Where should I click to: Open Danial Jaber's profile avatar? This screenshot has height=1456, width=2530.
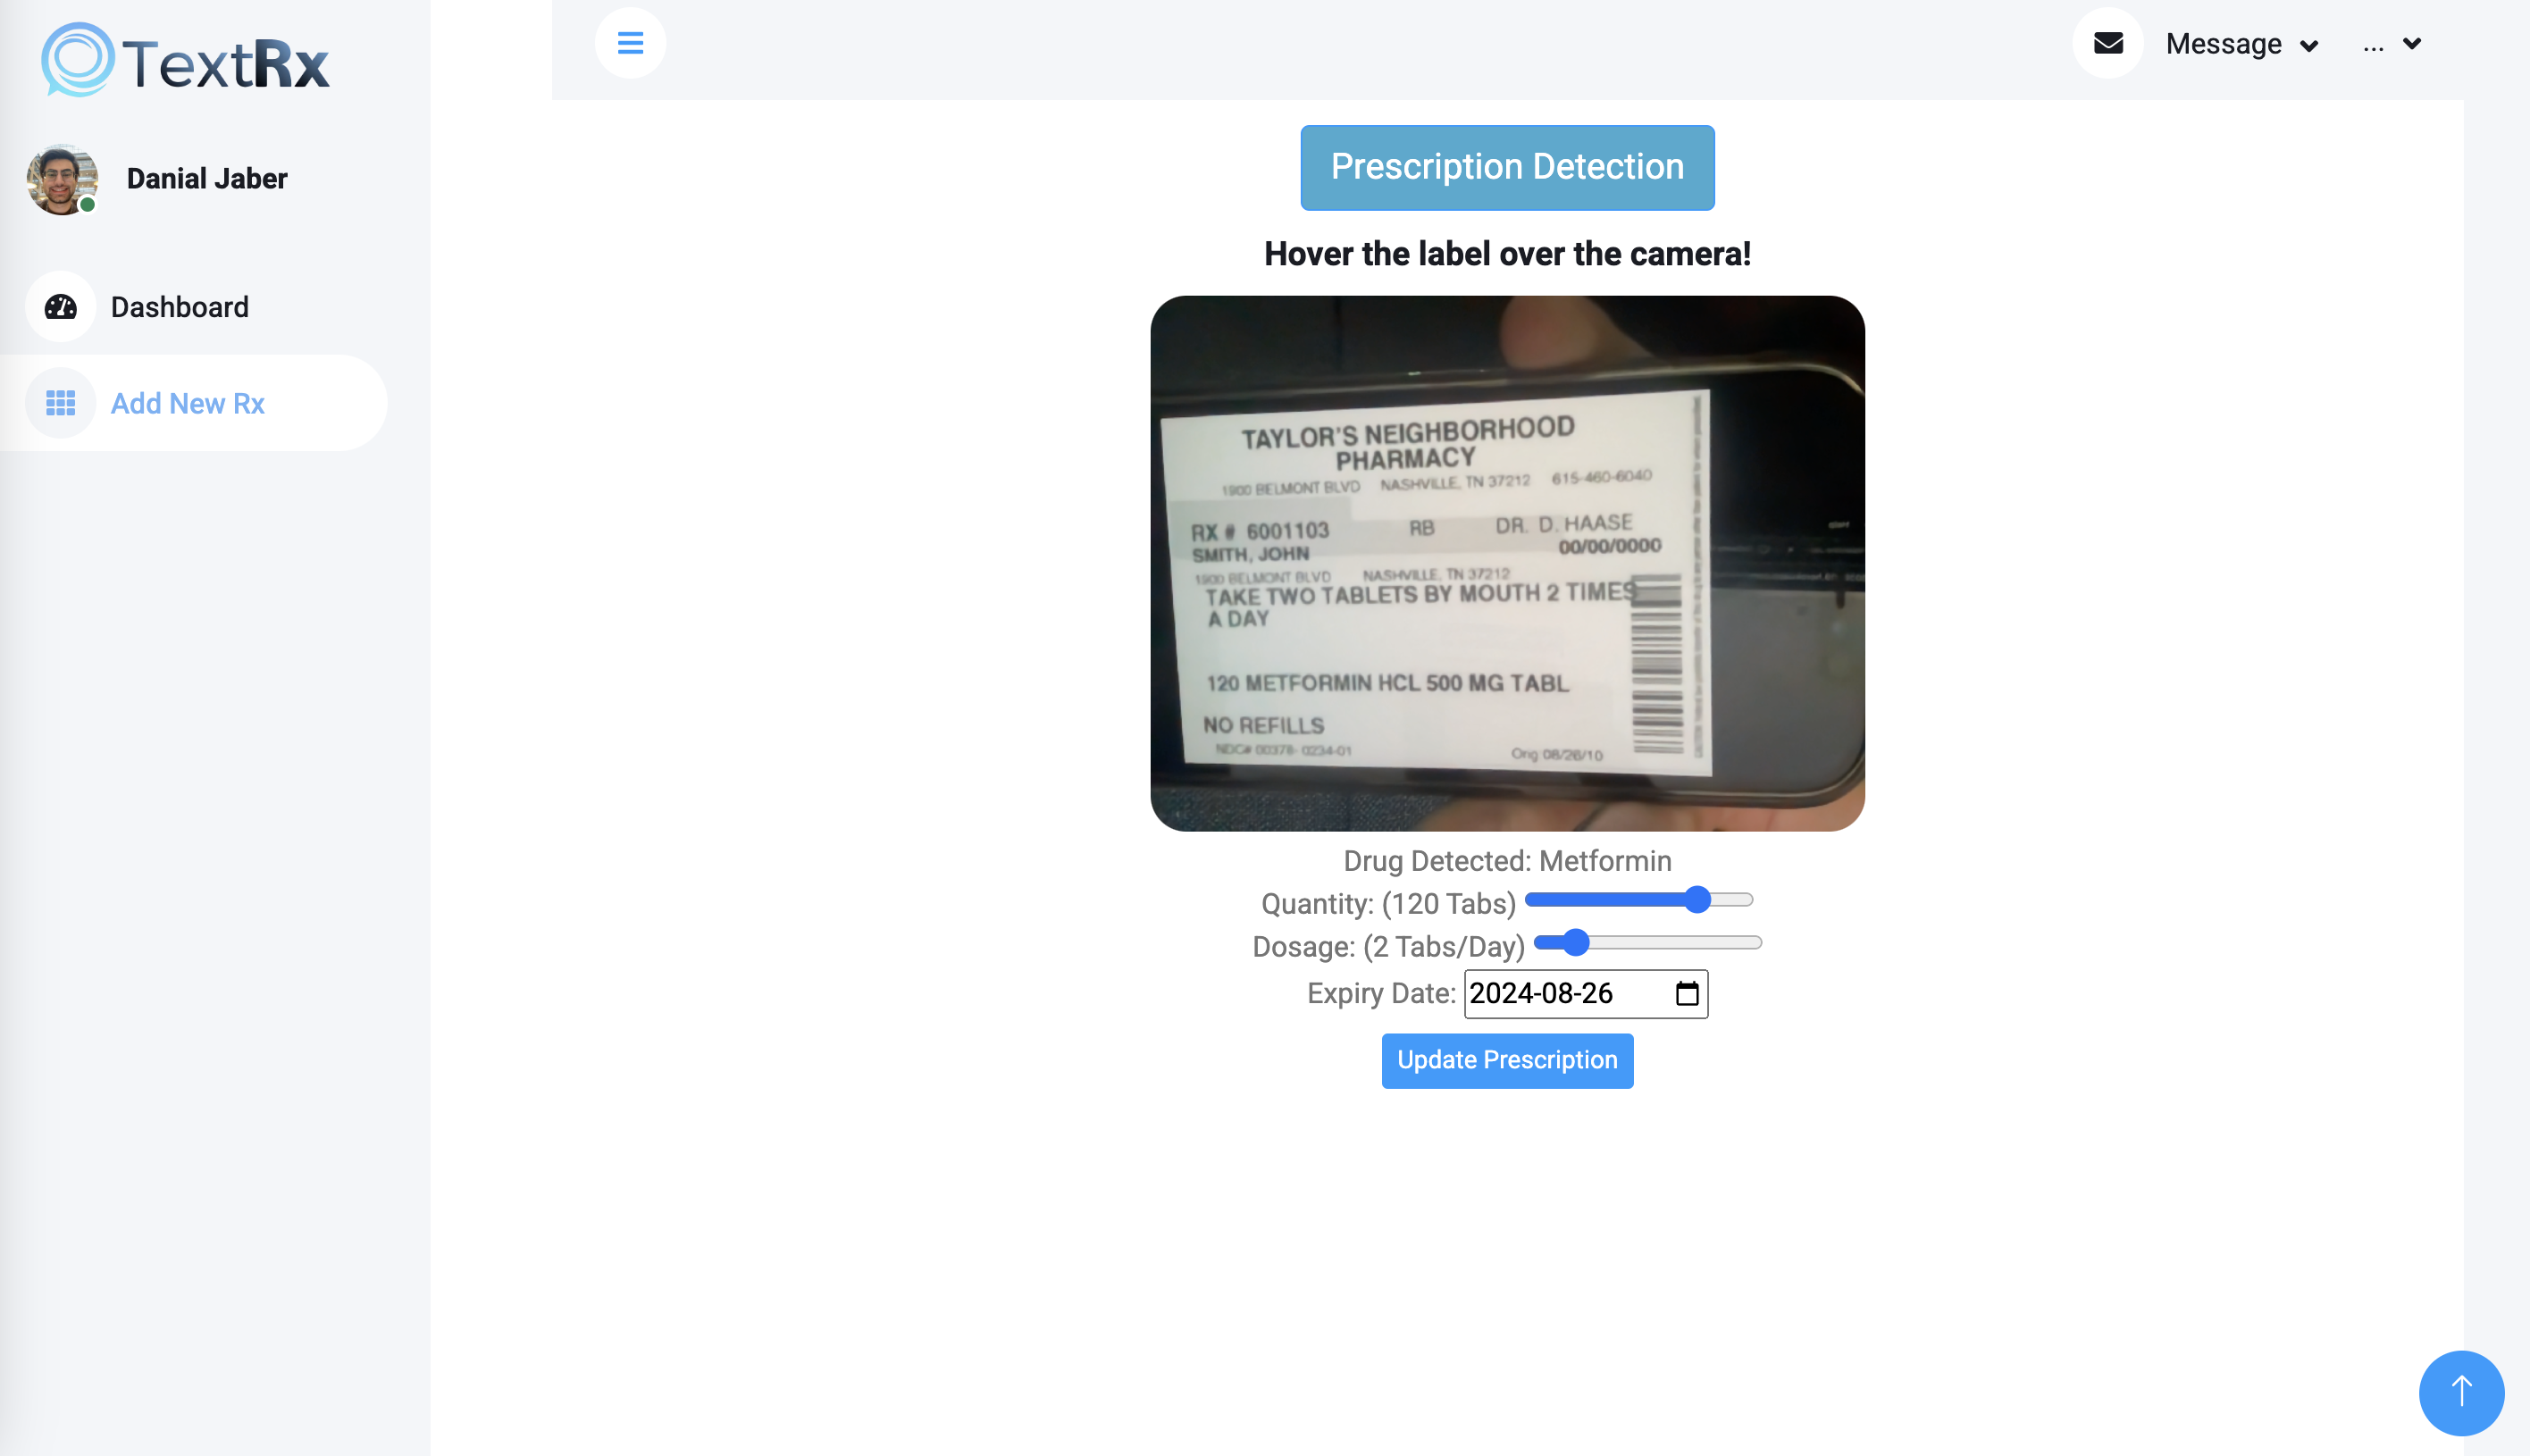coord(62,179)
